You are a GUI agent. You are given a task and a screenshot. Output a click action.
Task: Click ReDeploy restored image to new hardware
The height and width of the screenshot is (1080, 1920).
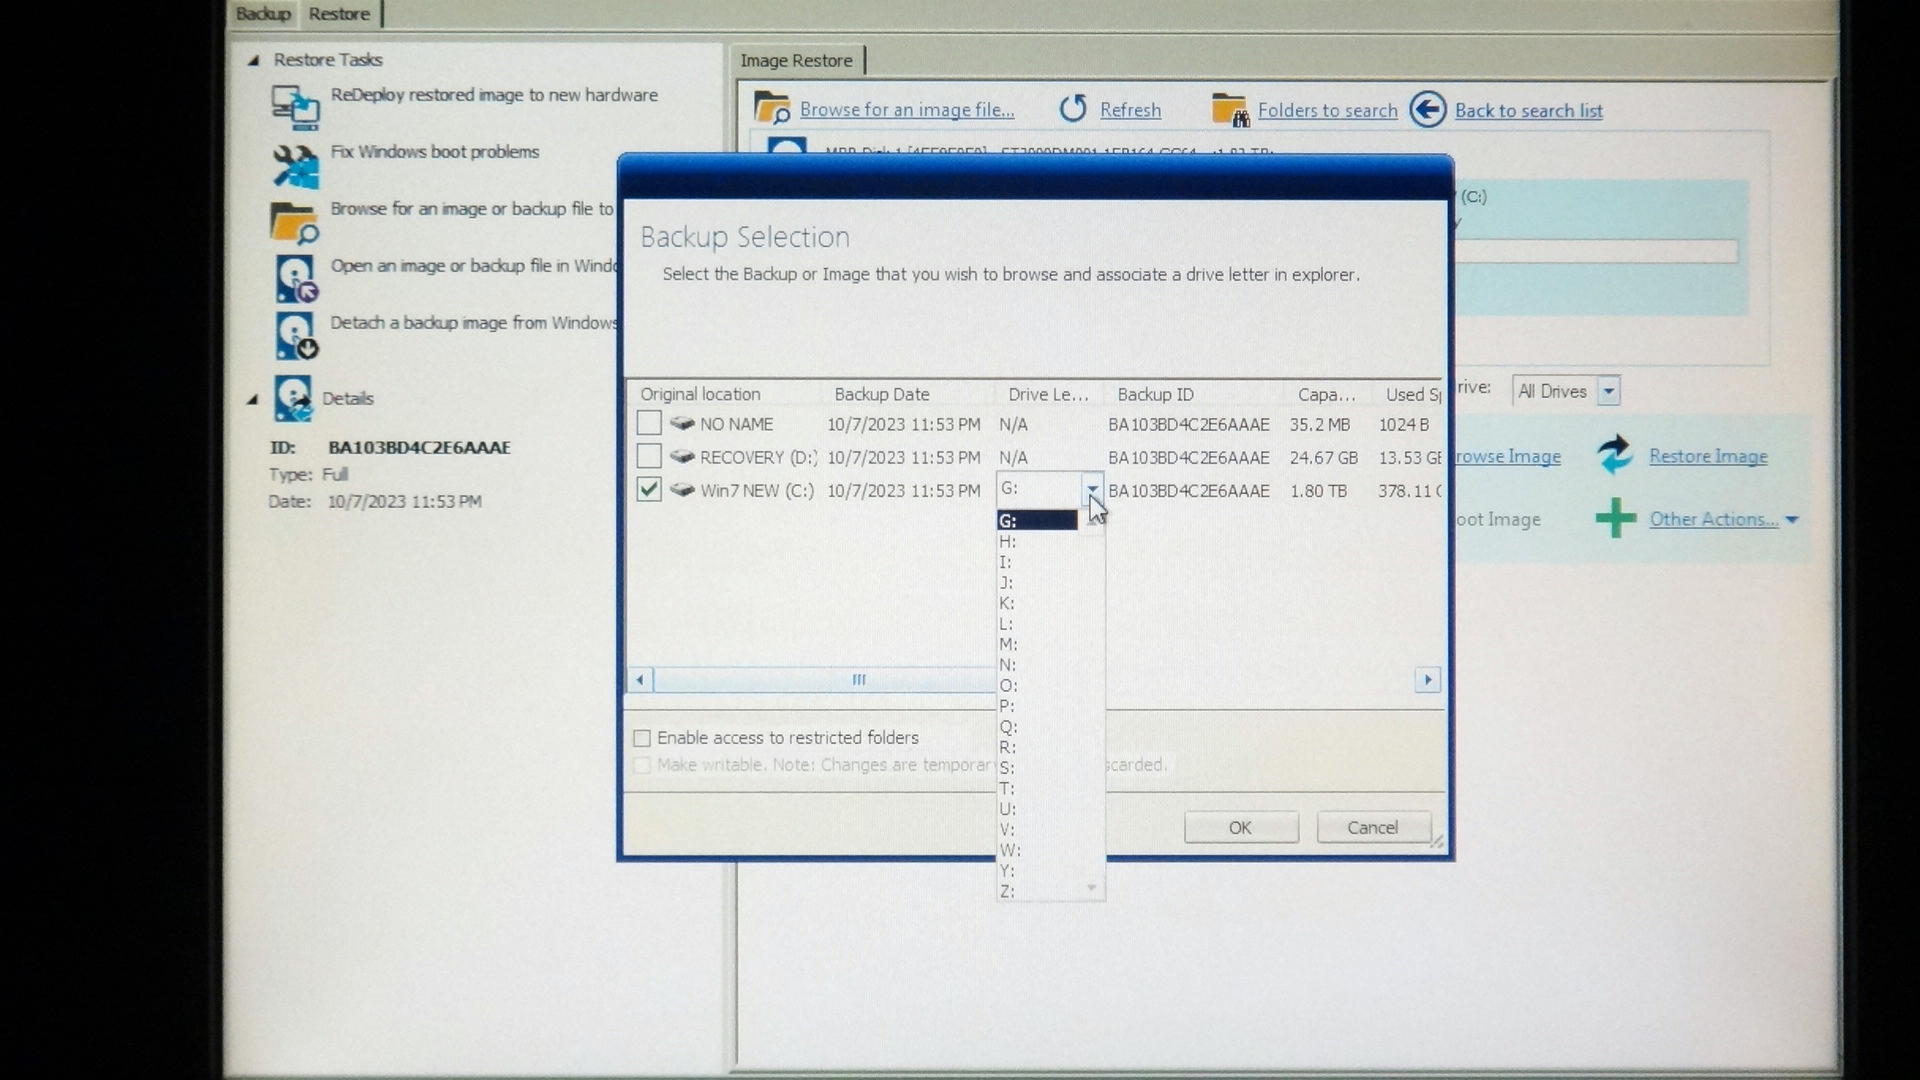pyautogui.click(x=494, y=95)
